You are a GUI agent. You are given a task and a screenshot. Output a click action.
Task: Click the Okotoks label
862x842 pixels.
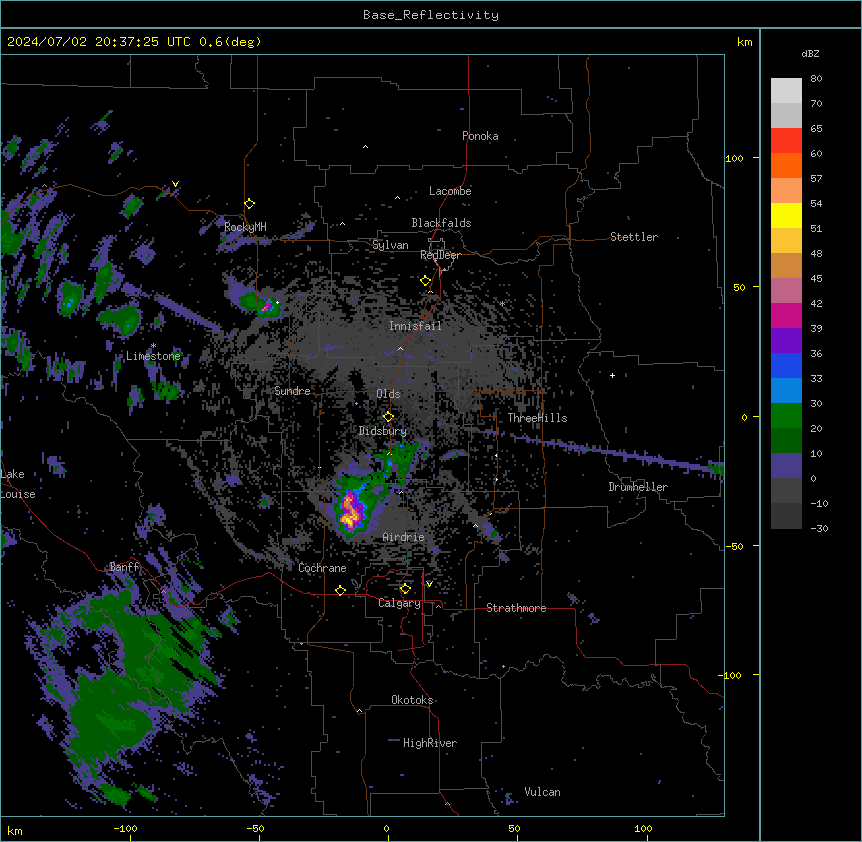coord(412,700)
